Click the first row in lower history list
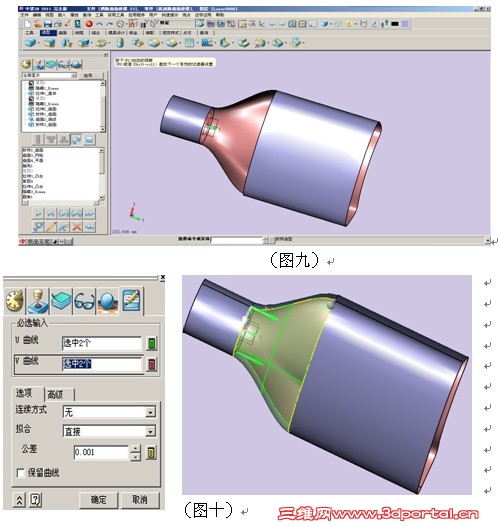Image resolution: width=498 pixels, height=527 pixels. (x=33, y=150)
